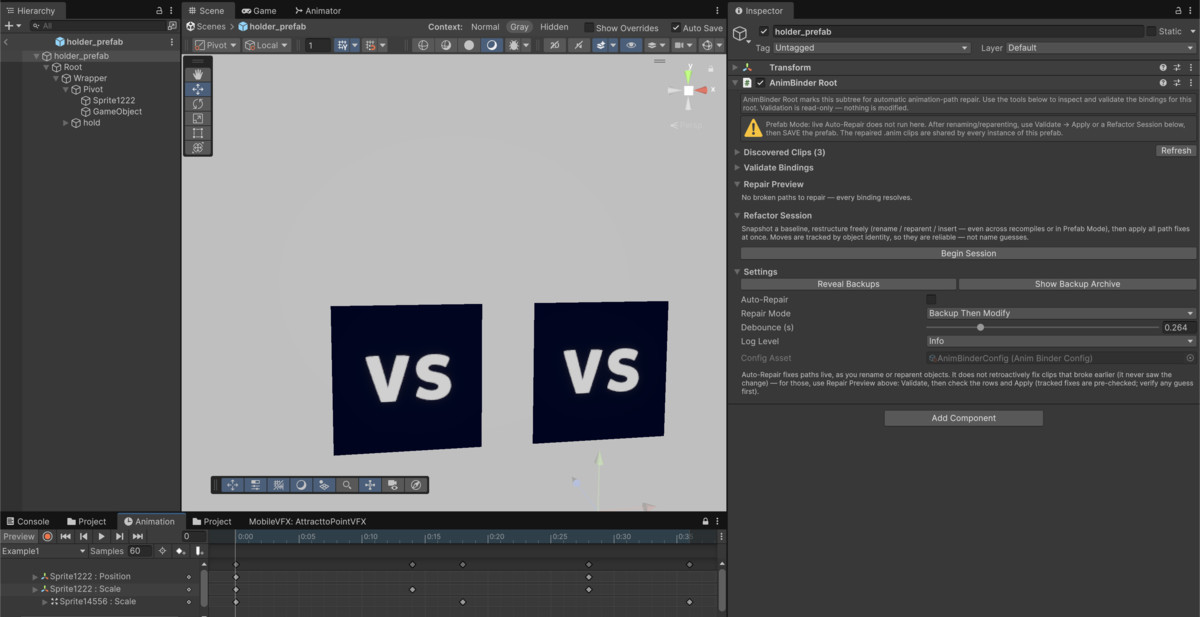
Task: Toggle the Auto Save checkbox
Action: click(x=676, y=28)
